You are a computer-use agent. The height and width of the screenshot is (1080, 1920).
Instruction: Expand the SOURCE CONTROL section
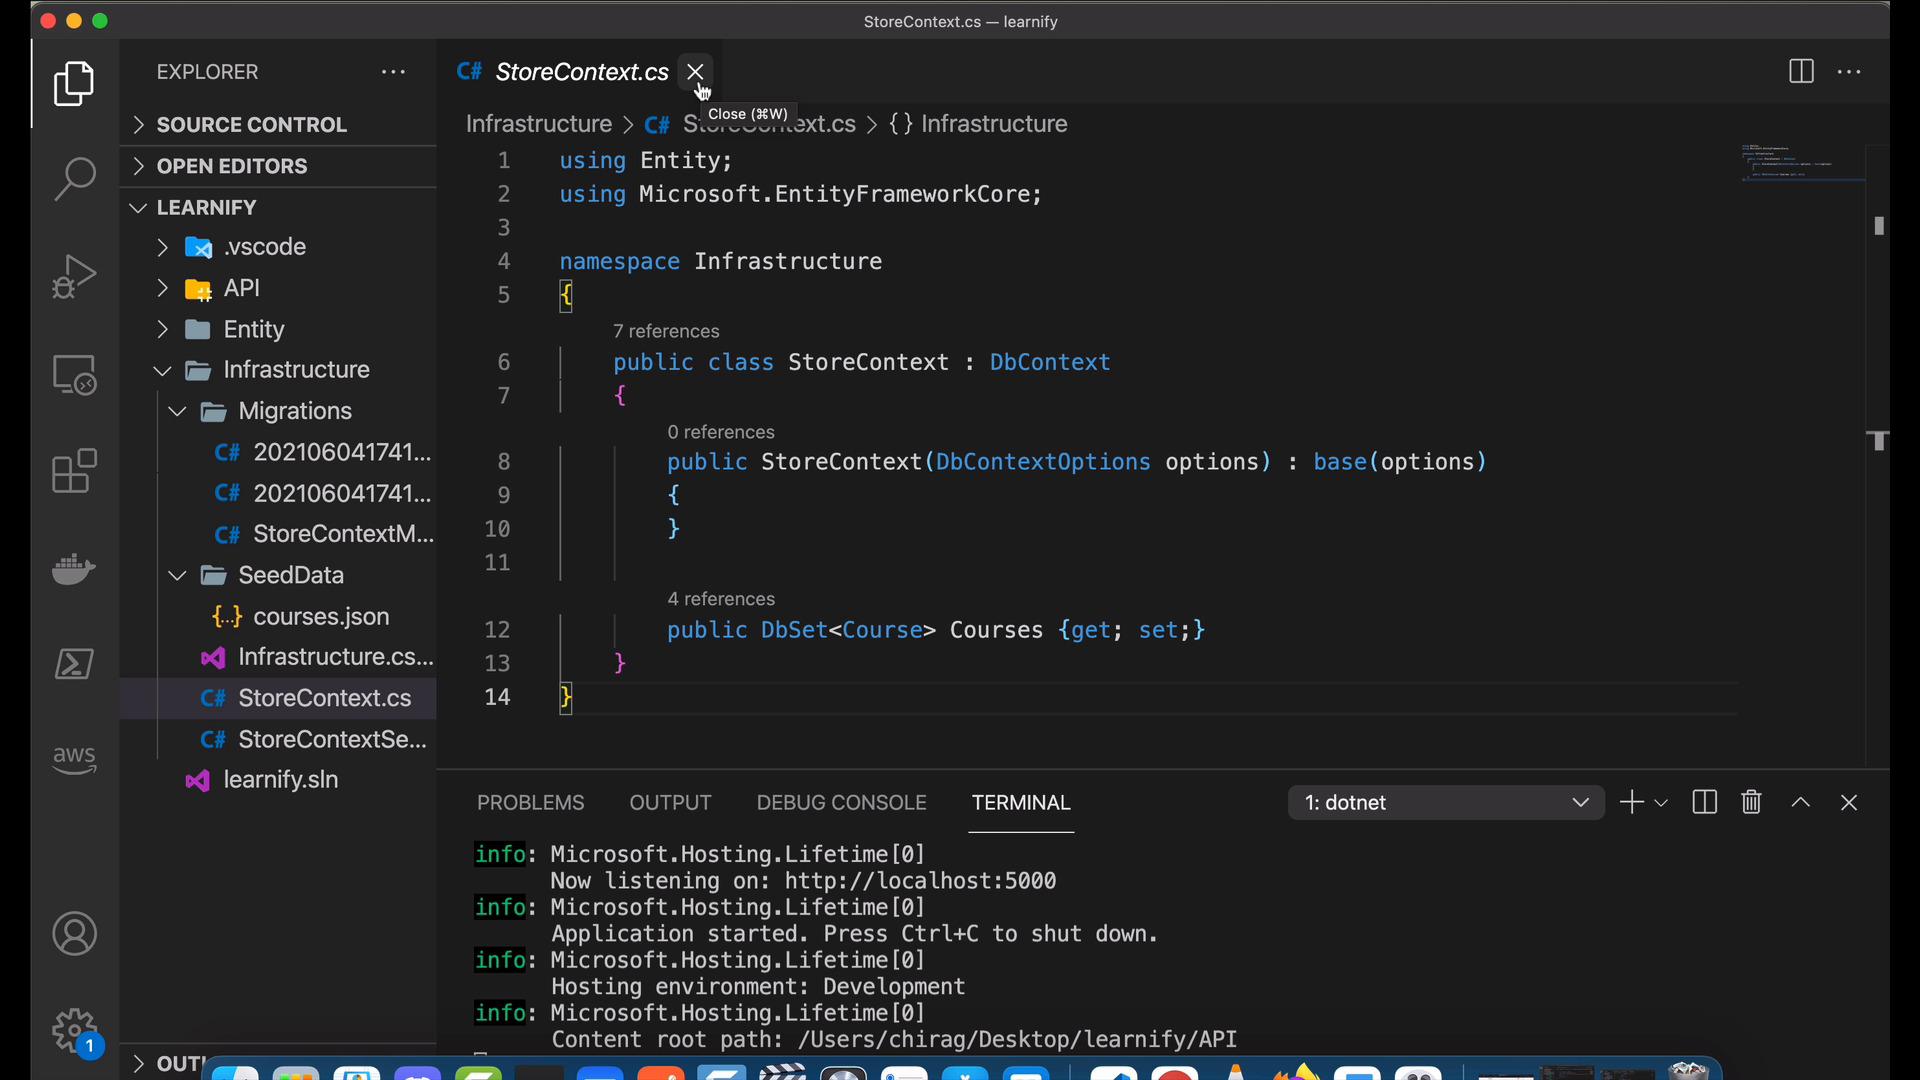coord(278,125)
